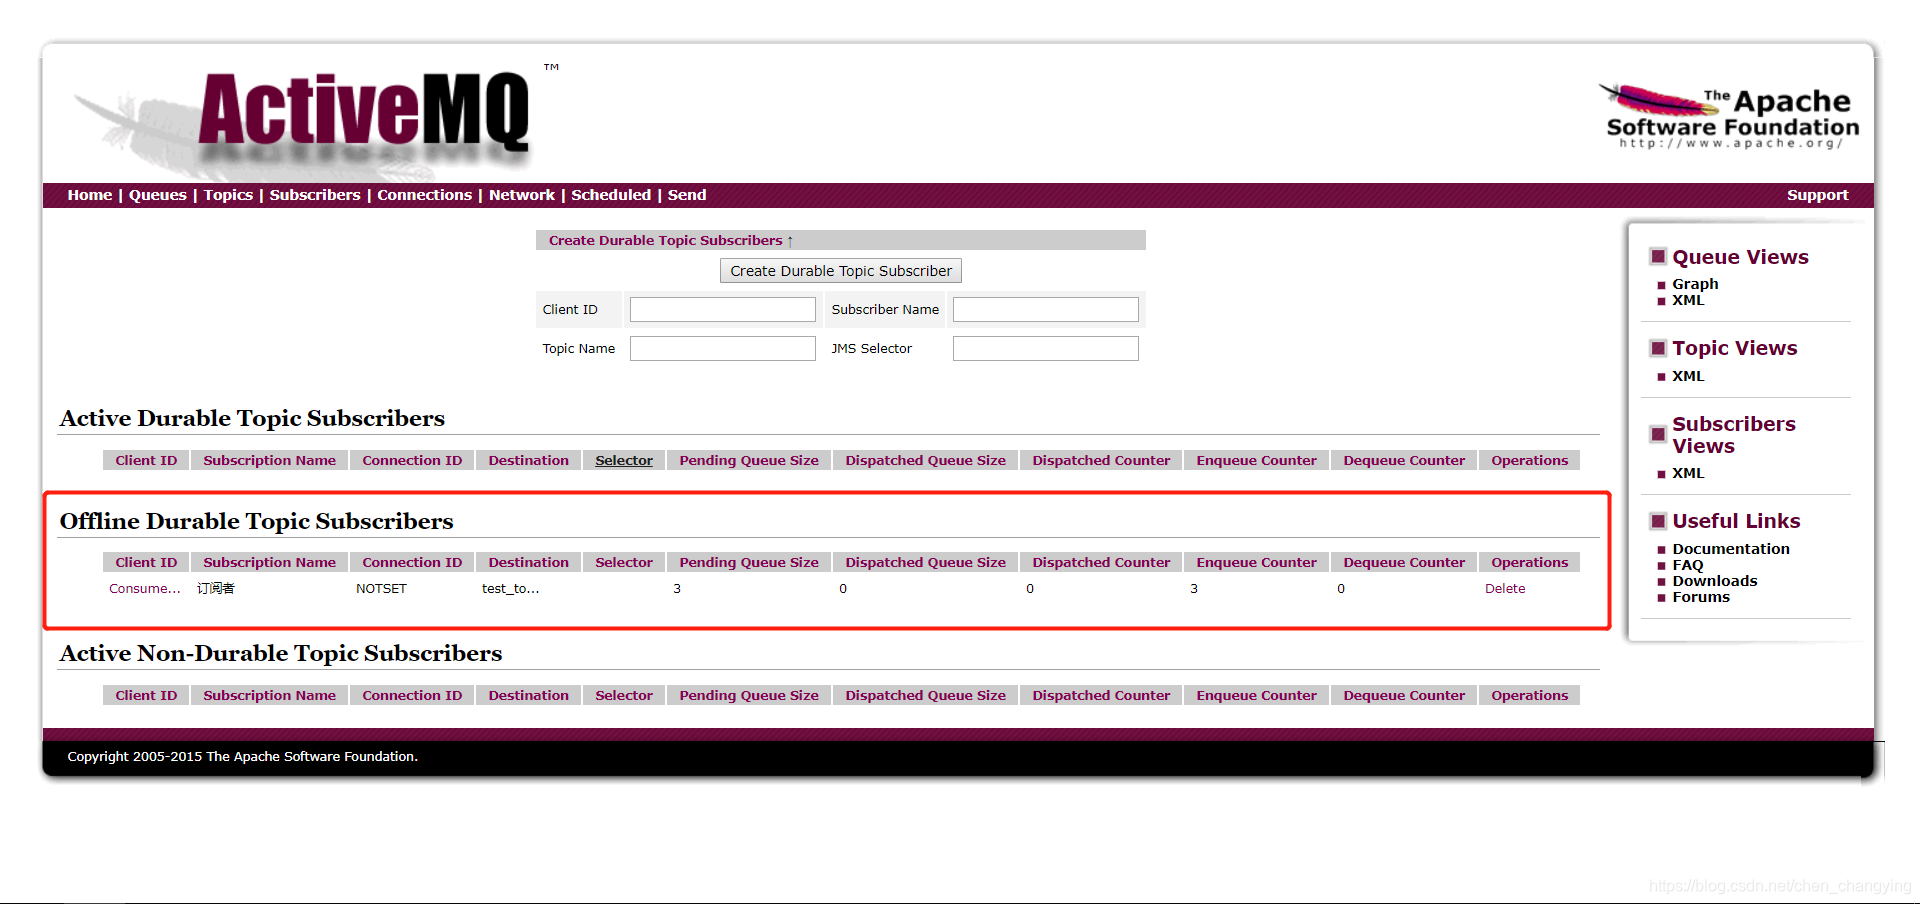This screenshot has height=904, width=1920.
Task: Open the Consume... client ID link
Action: (145, 588)
